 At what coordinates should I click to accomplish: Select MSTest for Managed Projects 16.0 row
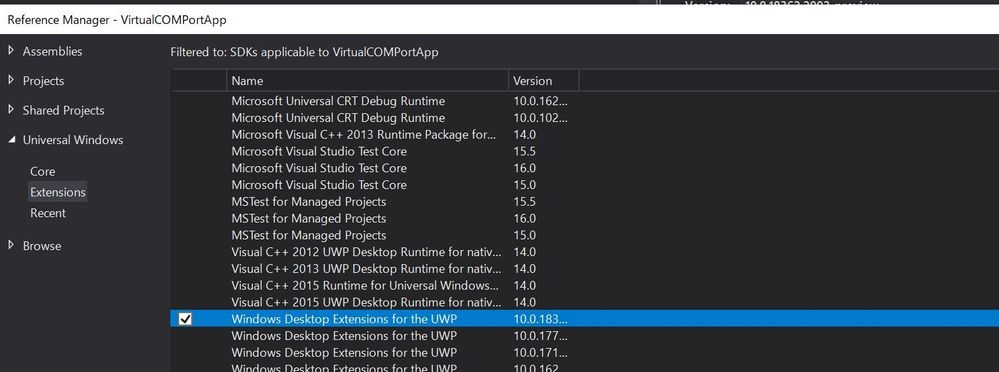pyautogui.click(x=584, y=218)
